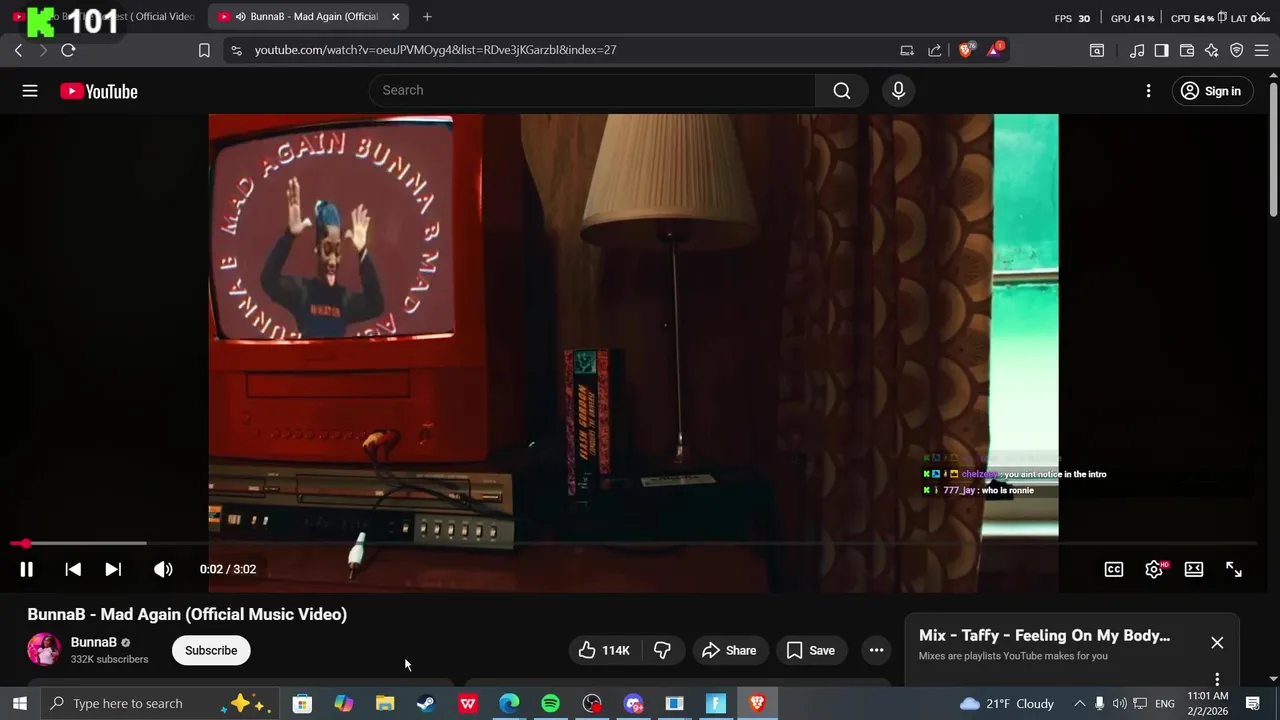Install YouTube app icon in address bar
The height and width of the screenshot is (720, 1280).
pos(907,50)
